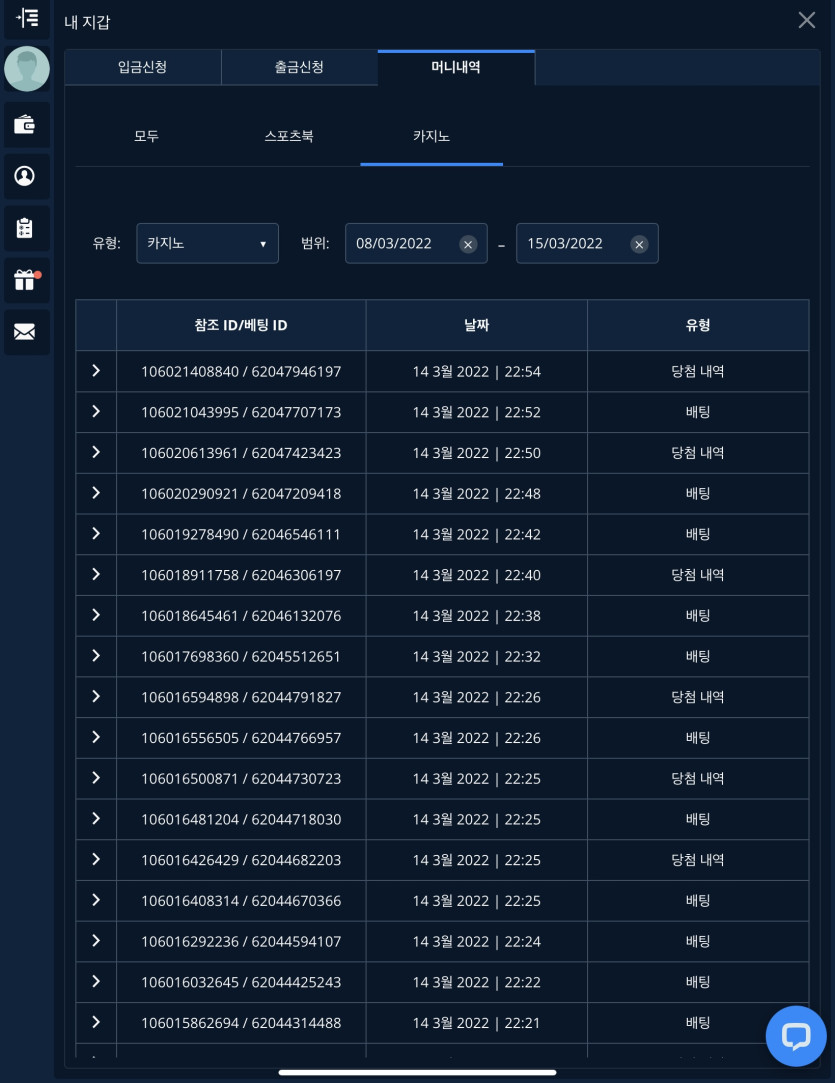The image size is (835, 1083).
Task: Click the 날짜 column header
Action: click(477, 325)
